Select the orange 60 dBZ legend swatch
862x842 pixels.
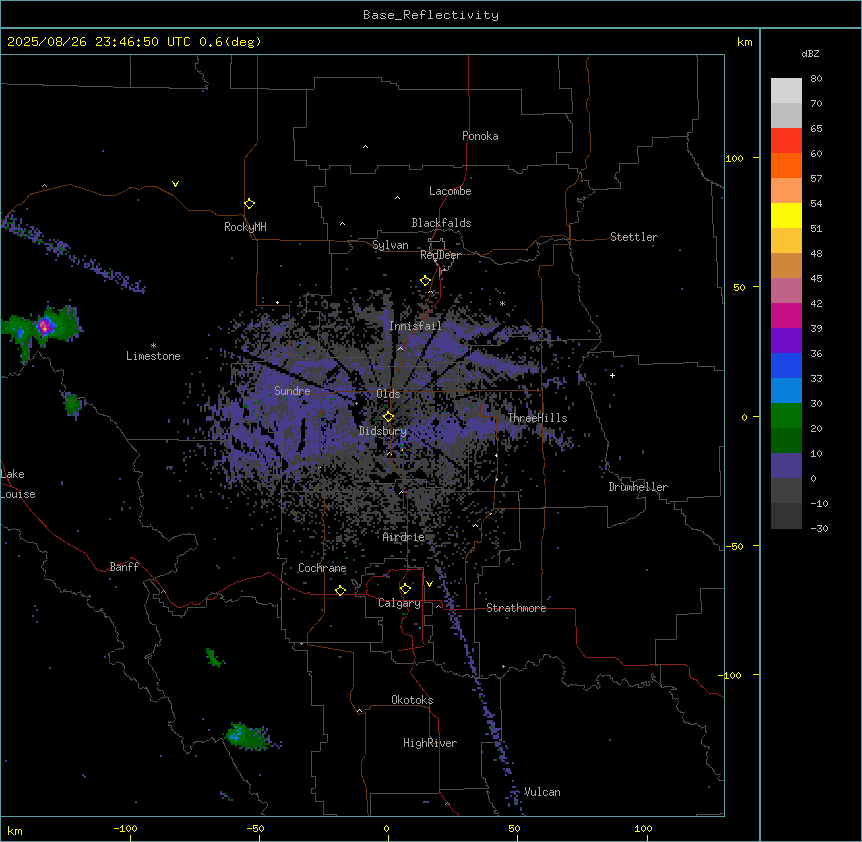(786, 165)
